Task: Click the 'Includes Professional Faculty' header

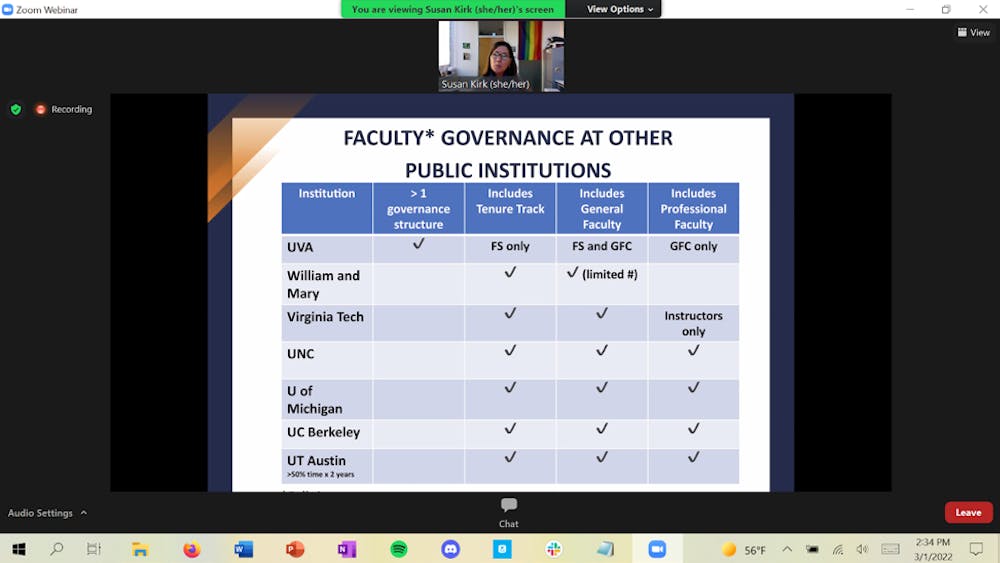Action: (x=693, y=208)
